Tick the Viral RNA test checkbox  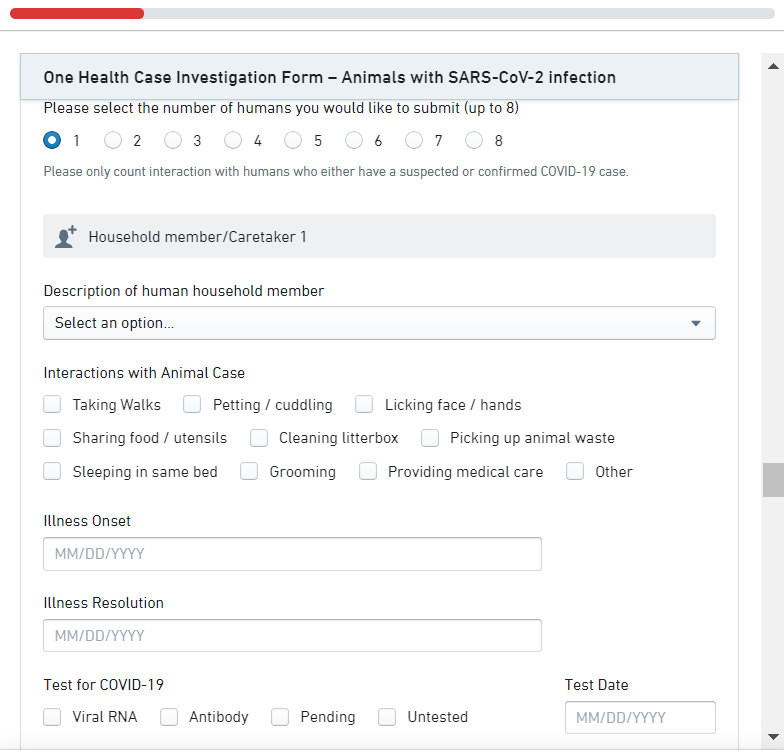pos(53,717)
